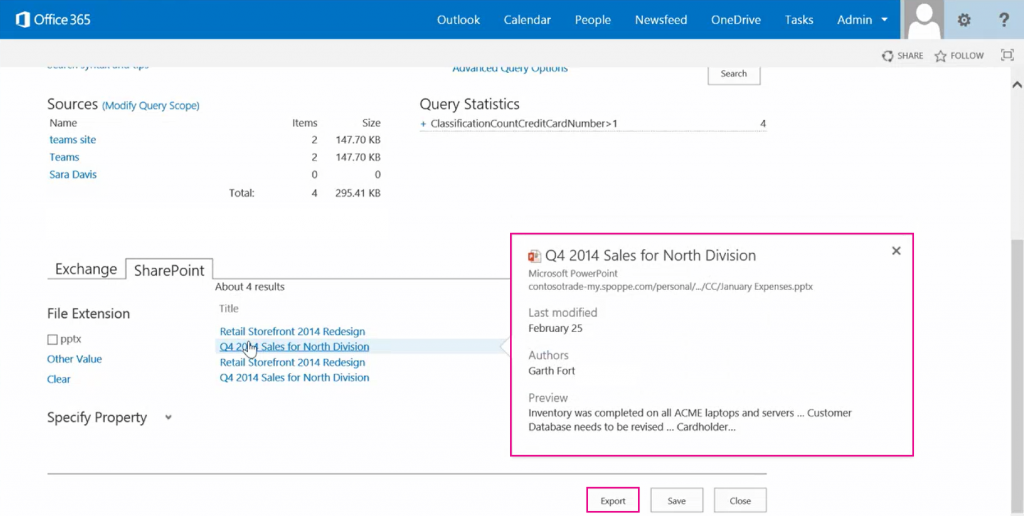1024x516 pixels.
Task: Switch to the Exchange tab
Action: 86,269
